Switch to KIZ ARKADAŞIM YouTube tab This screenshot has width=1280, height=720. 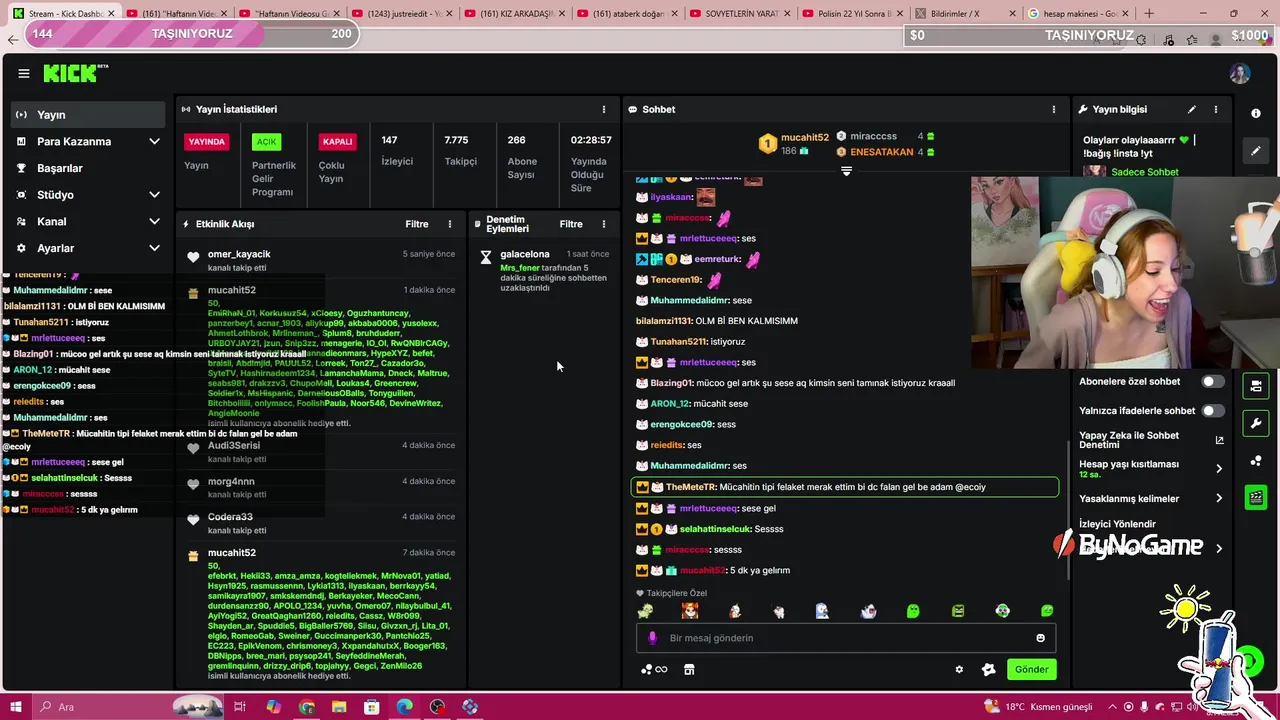point(517,13)
